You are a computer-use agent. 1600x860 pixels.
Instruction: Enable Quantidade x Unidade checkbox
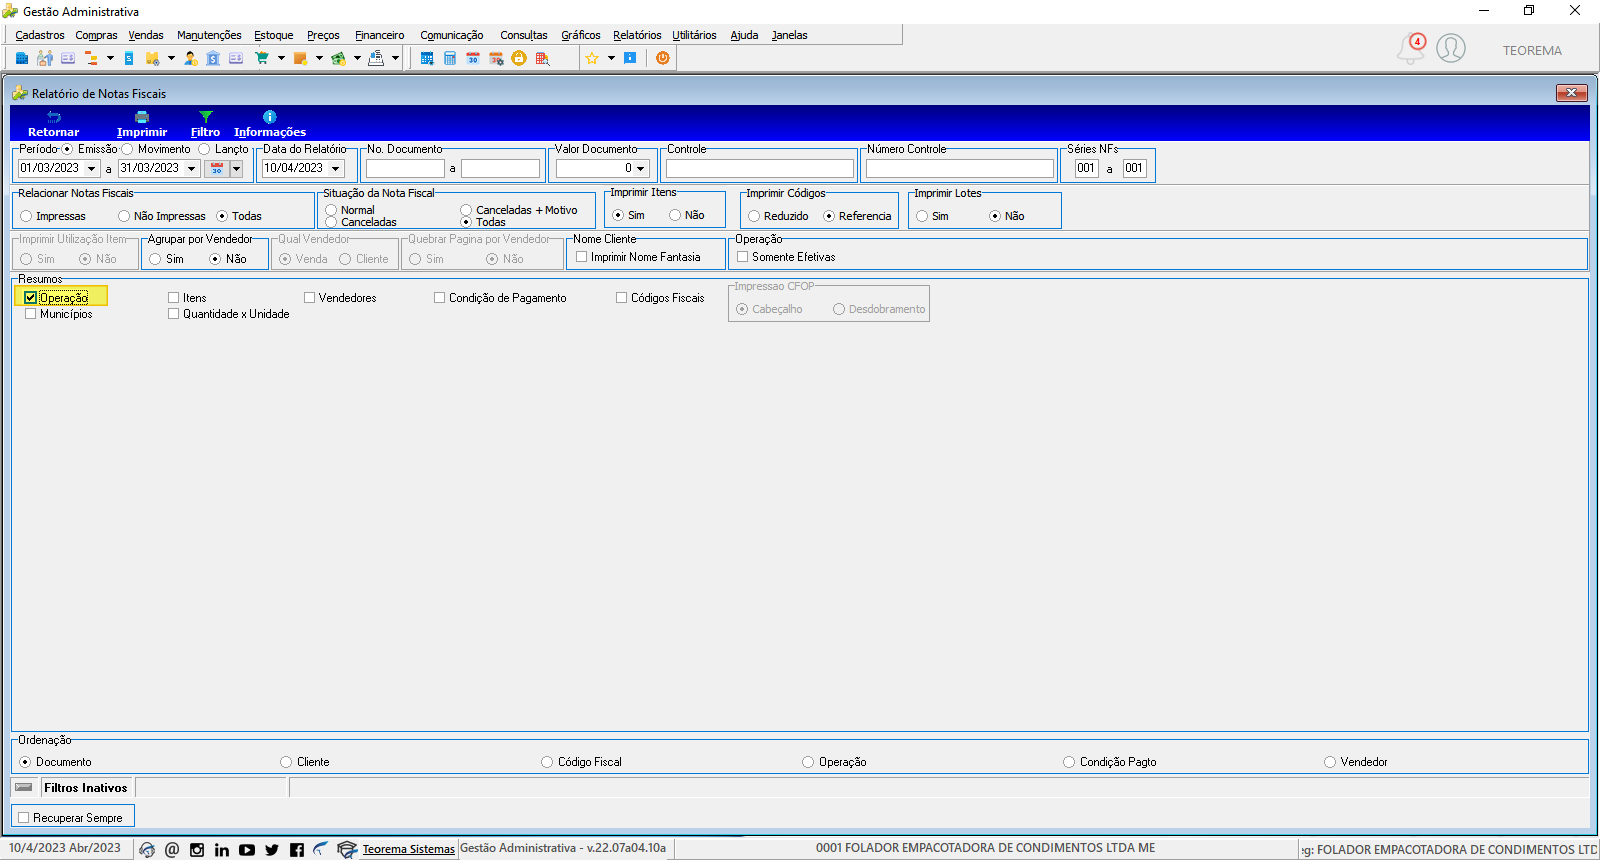pos(174,314)
